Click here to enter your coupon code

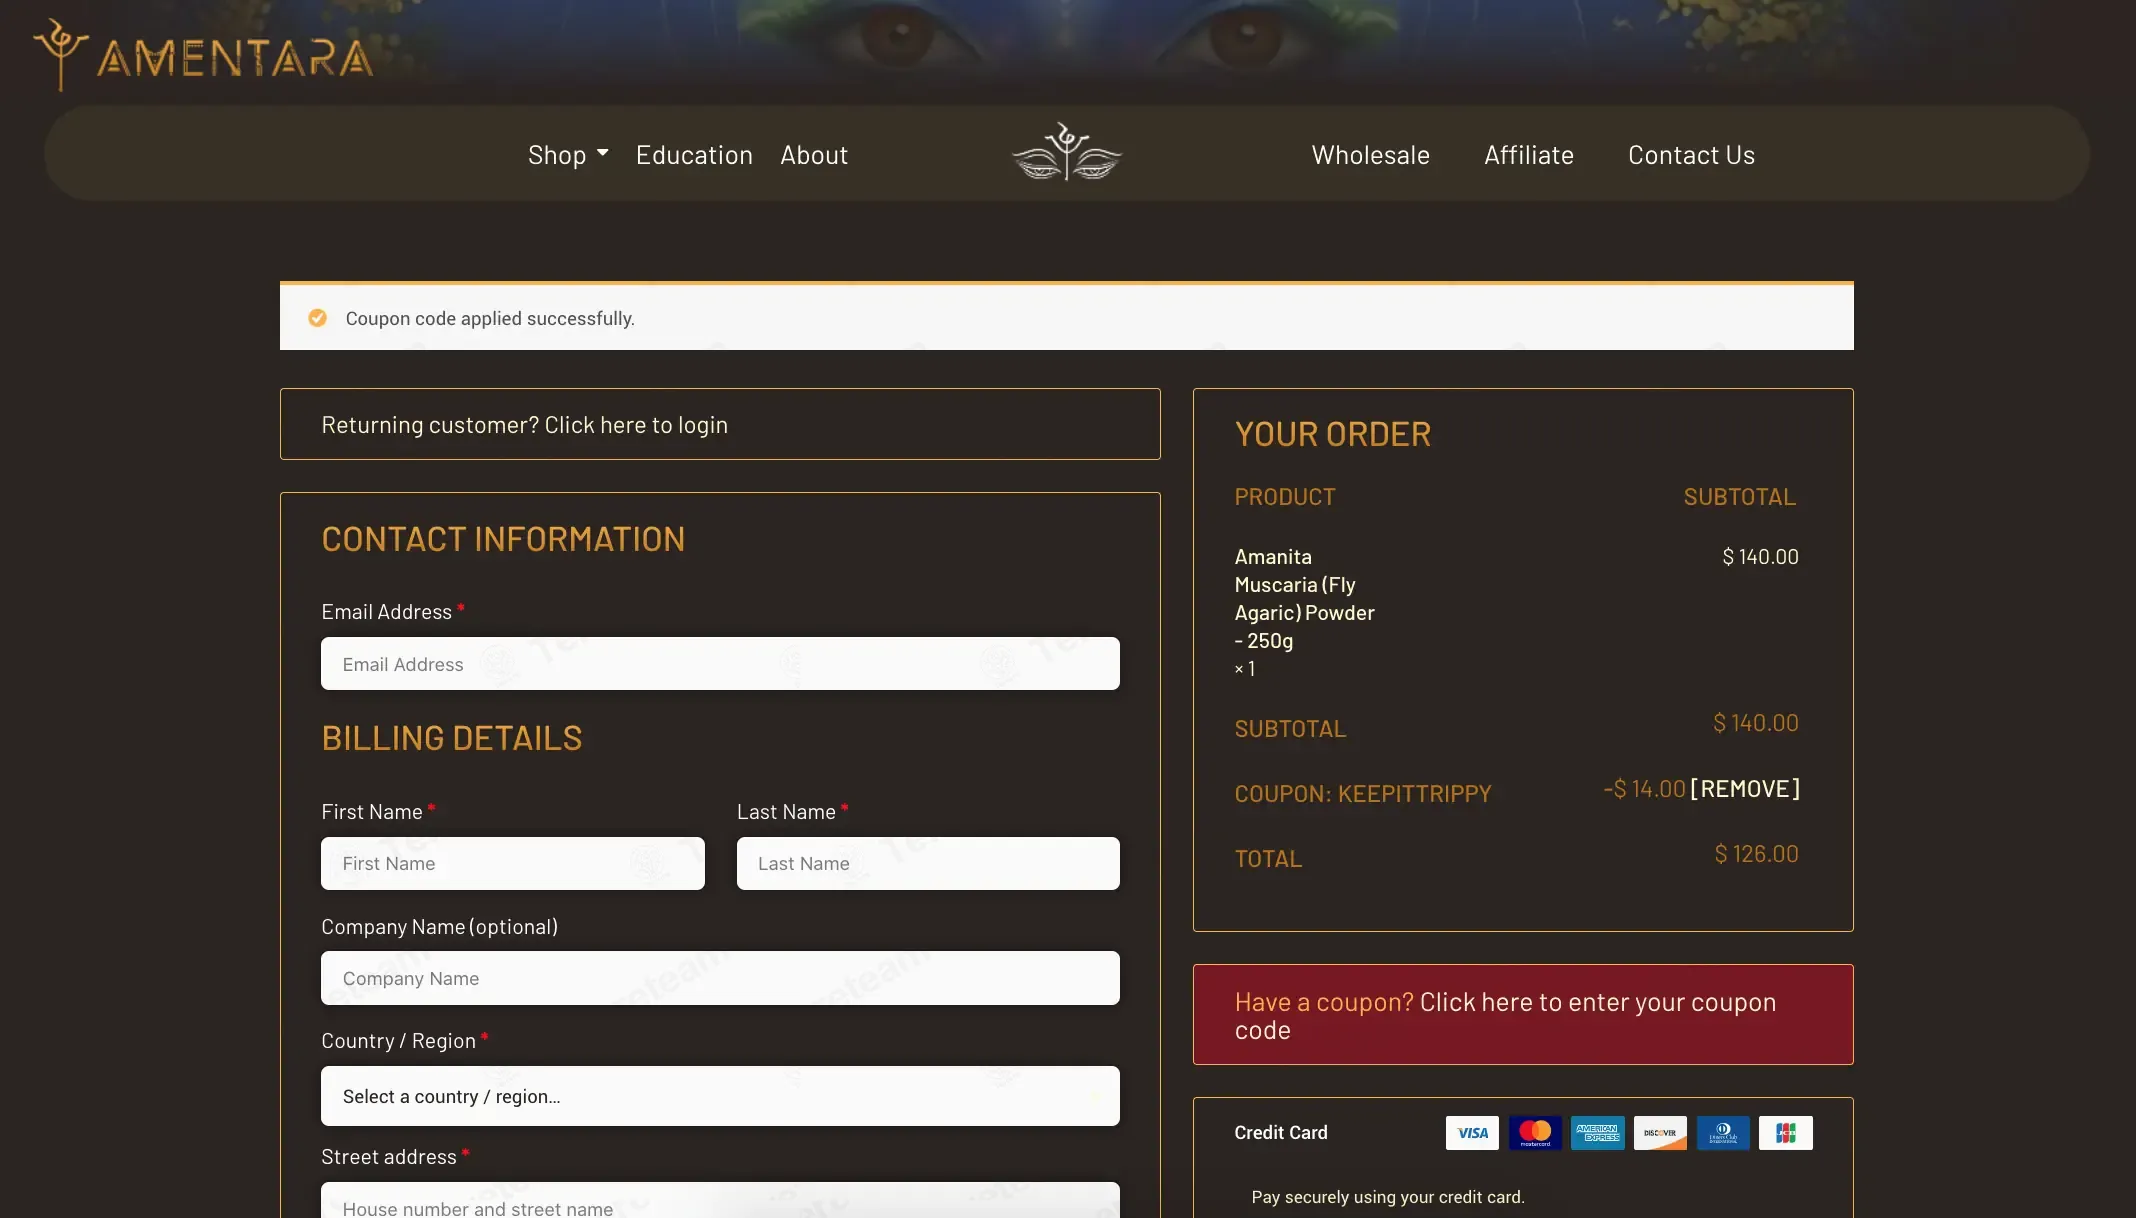click(1505, 1016)
